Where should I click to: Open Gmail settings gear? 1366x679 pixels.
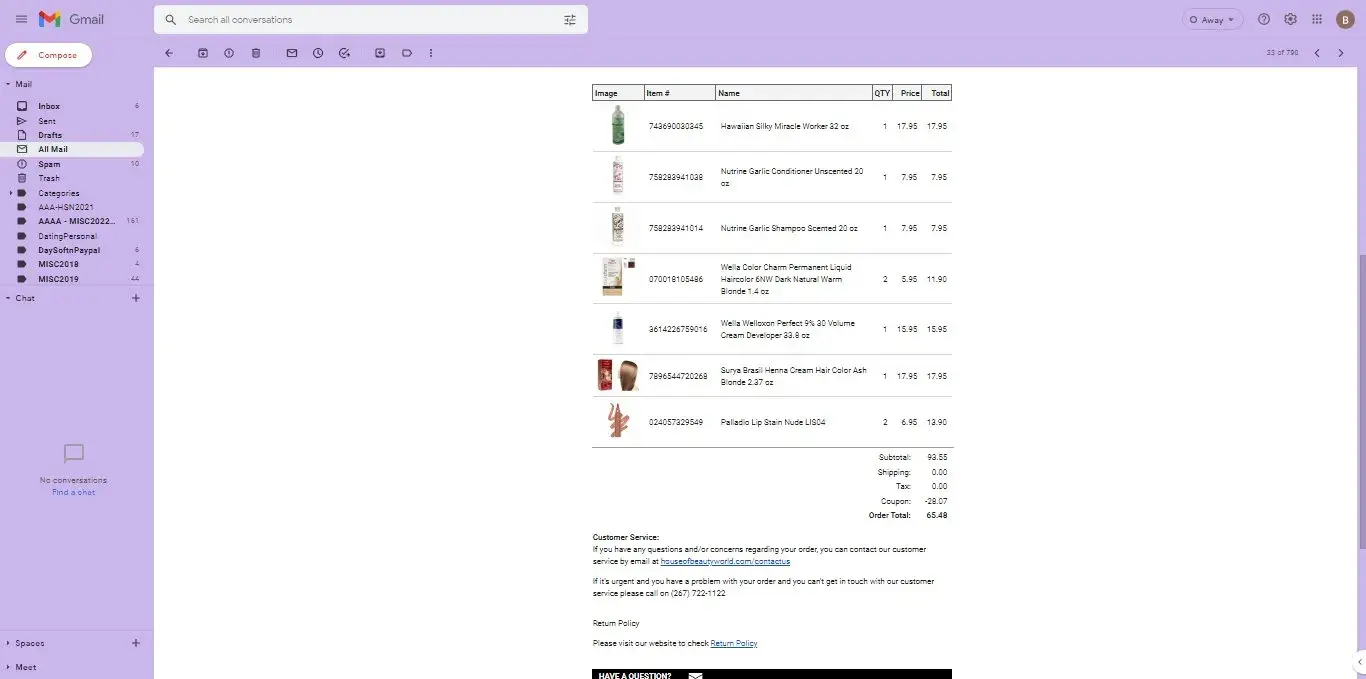pyautogui.click(x=1290, y=19)
